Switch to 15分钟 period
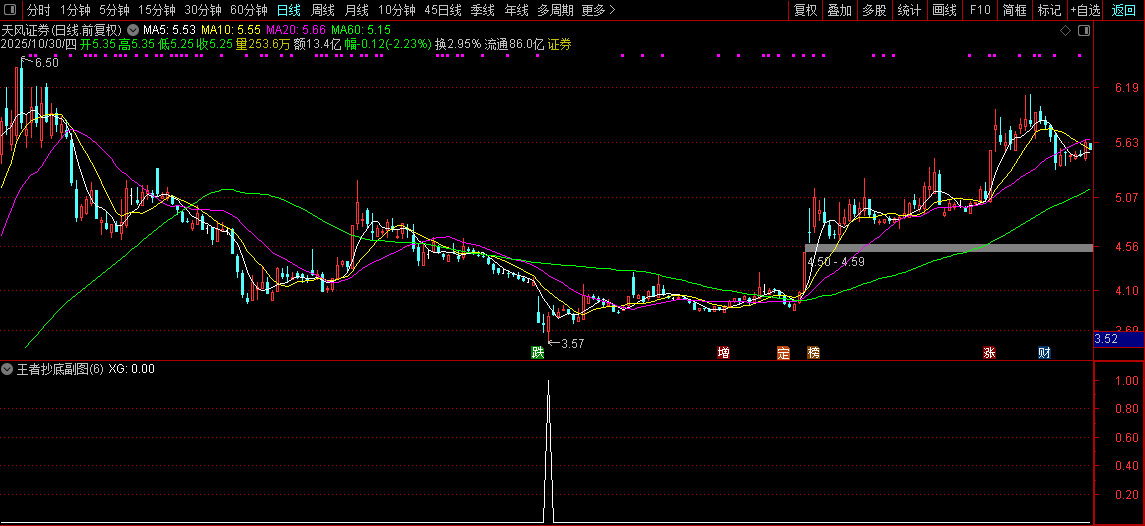The image size is (1145, 526). [157, 10]
